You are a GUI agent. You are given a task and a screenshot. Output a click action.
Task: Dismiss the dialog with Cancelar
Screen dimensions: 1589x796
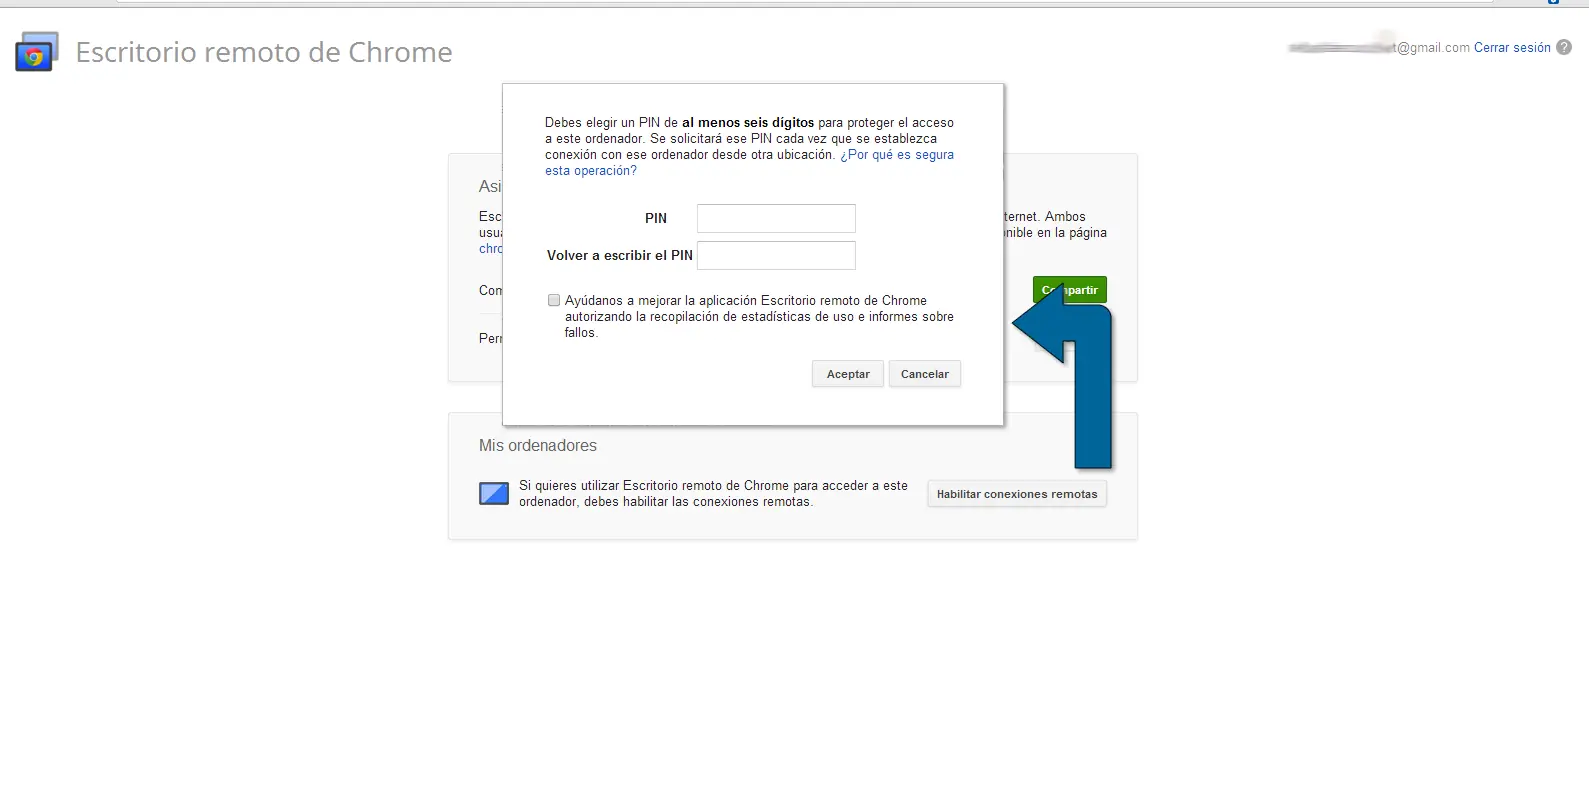tap(925, 374)
